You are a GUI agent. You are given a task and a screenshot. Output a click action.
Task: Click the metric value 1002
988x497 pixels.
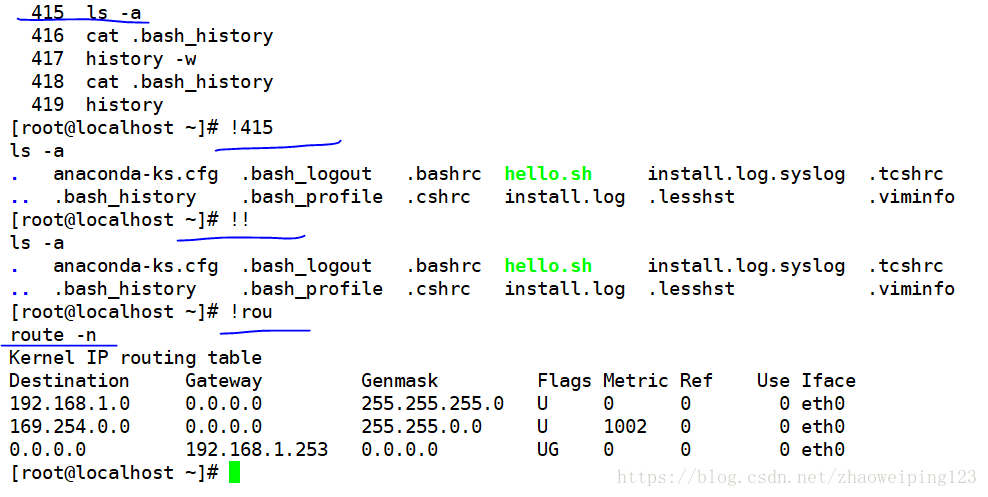(625, 427)
